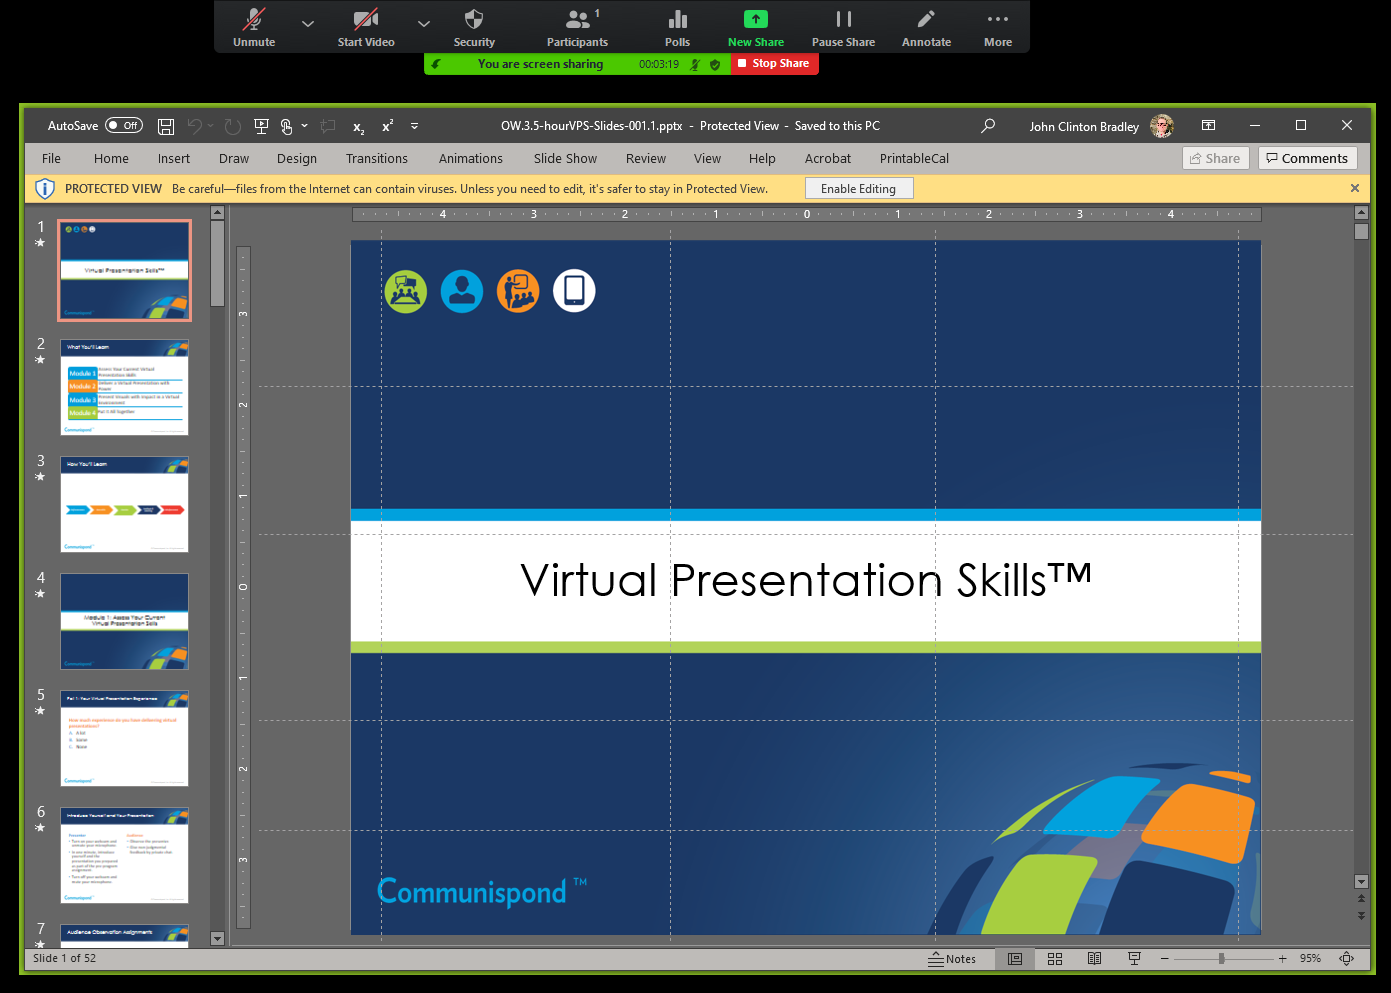Select slide 5 thumbnail
This screenshot has width=1391, height=993.
coord(124,738)
